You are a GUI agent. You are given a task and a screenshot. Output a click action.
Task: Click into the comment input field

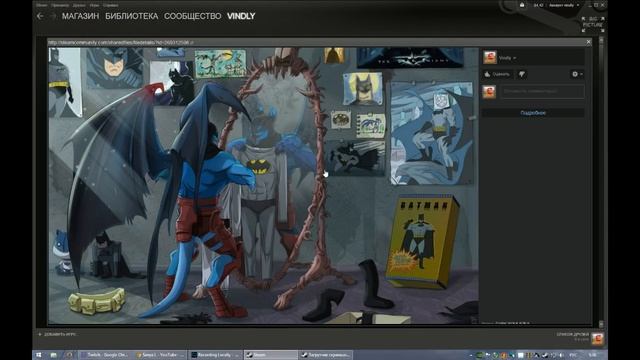pyautogui.click(x=542, y=91)
